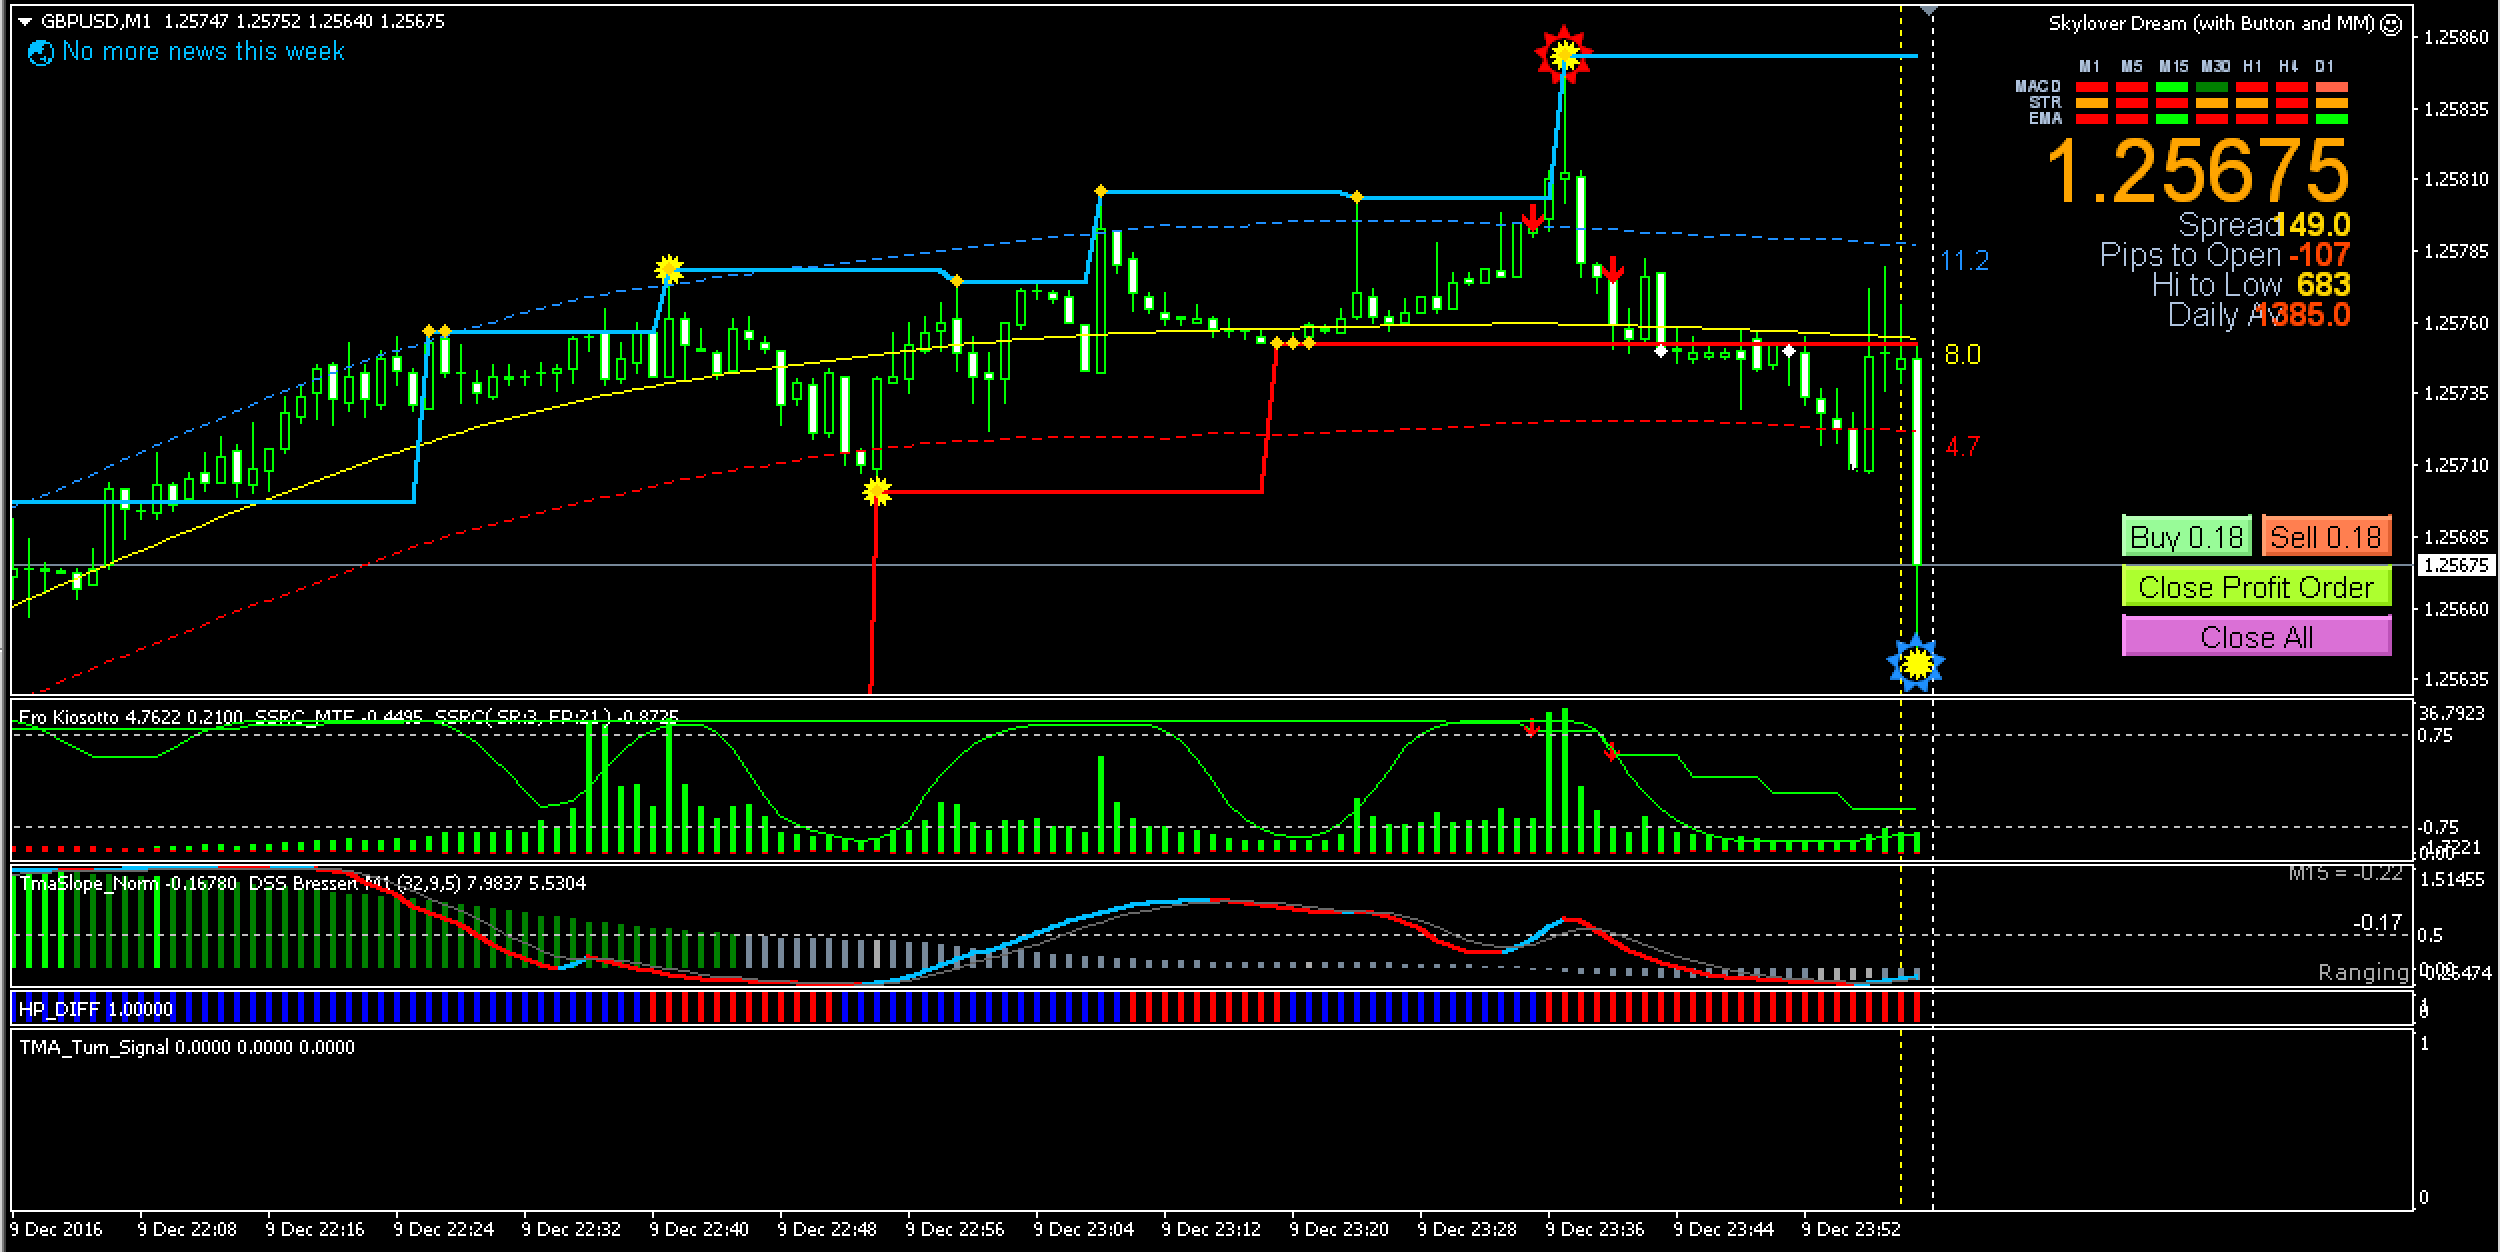Click the H4 timeframe column header
The width and height of the screenshot is (2500, 1252).
pos(2288,66)
